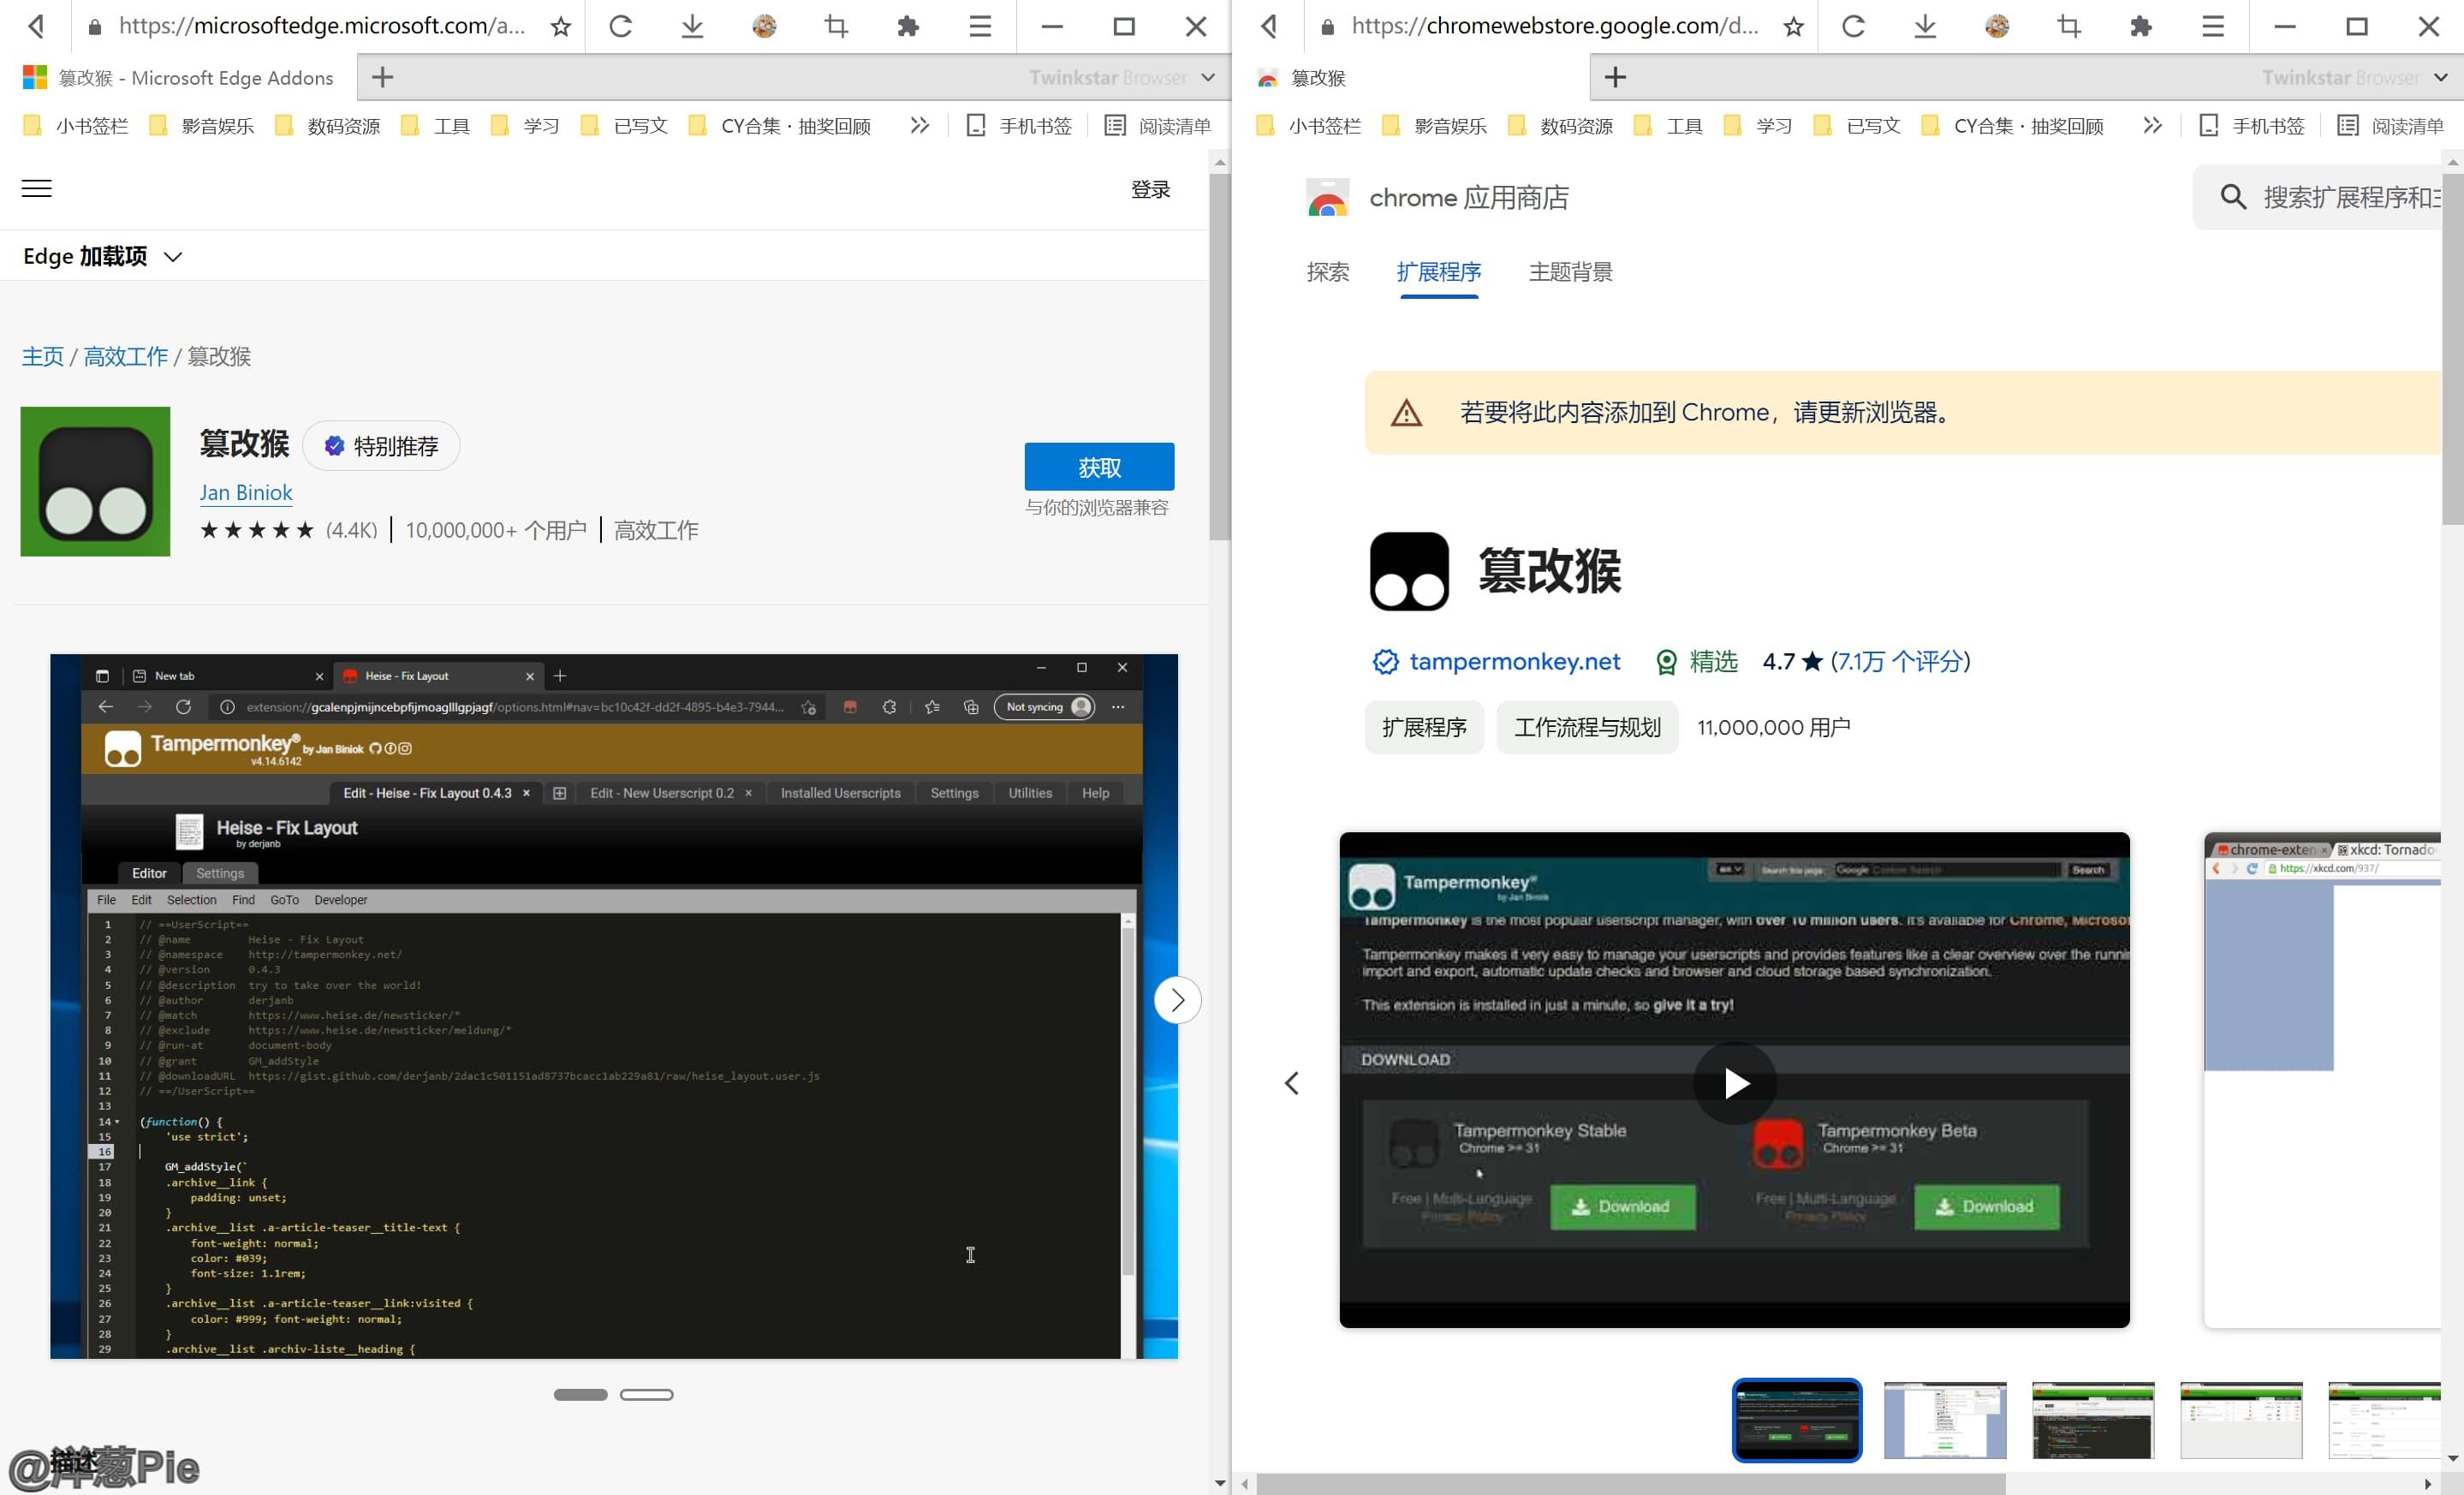Click the downloads icon in toolbar
2464x1495 pixels.
pos(691,26)
